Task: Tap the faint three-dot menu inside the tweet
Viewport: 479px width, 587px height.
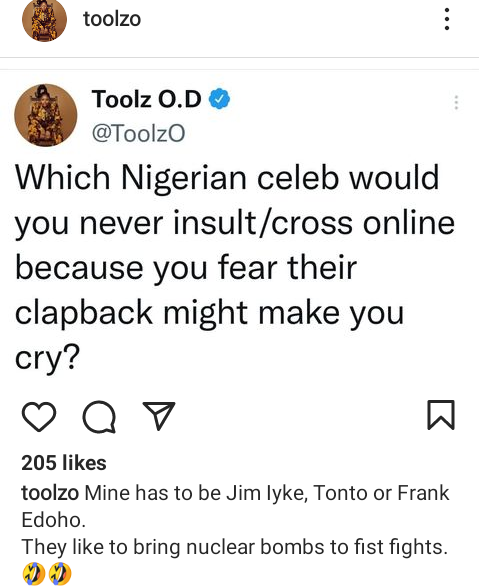Action: point(456,102)
